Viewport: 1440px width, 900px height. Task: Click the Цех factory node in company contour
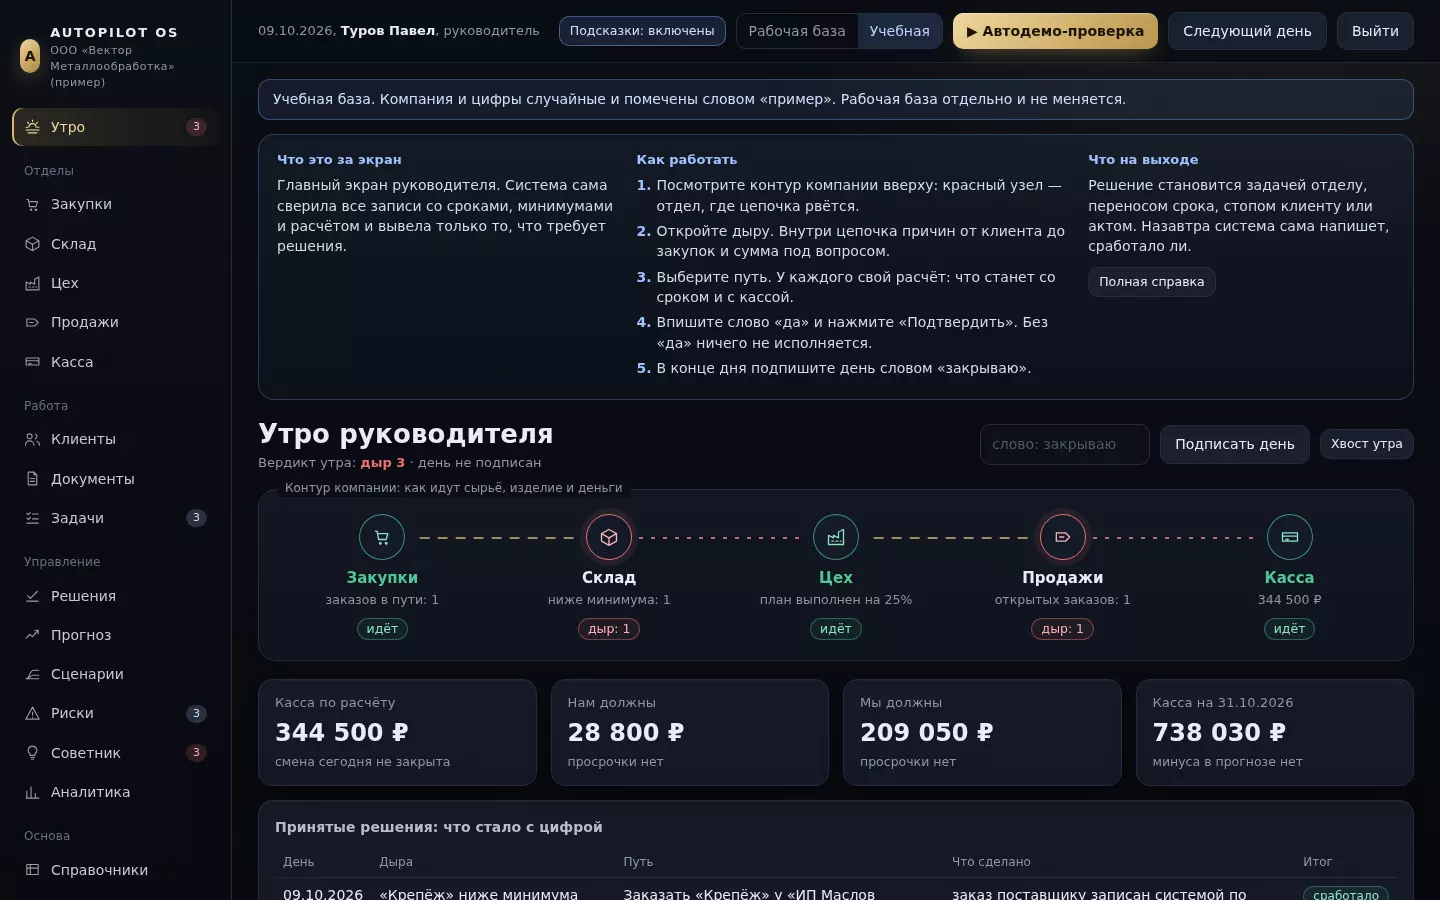click(x=836, y=537)
